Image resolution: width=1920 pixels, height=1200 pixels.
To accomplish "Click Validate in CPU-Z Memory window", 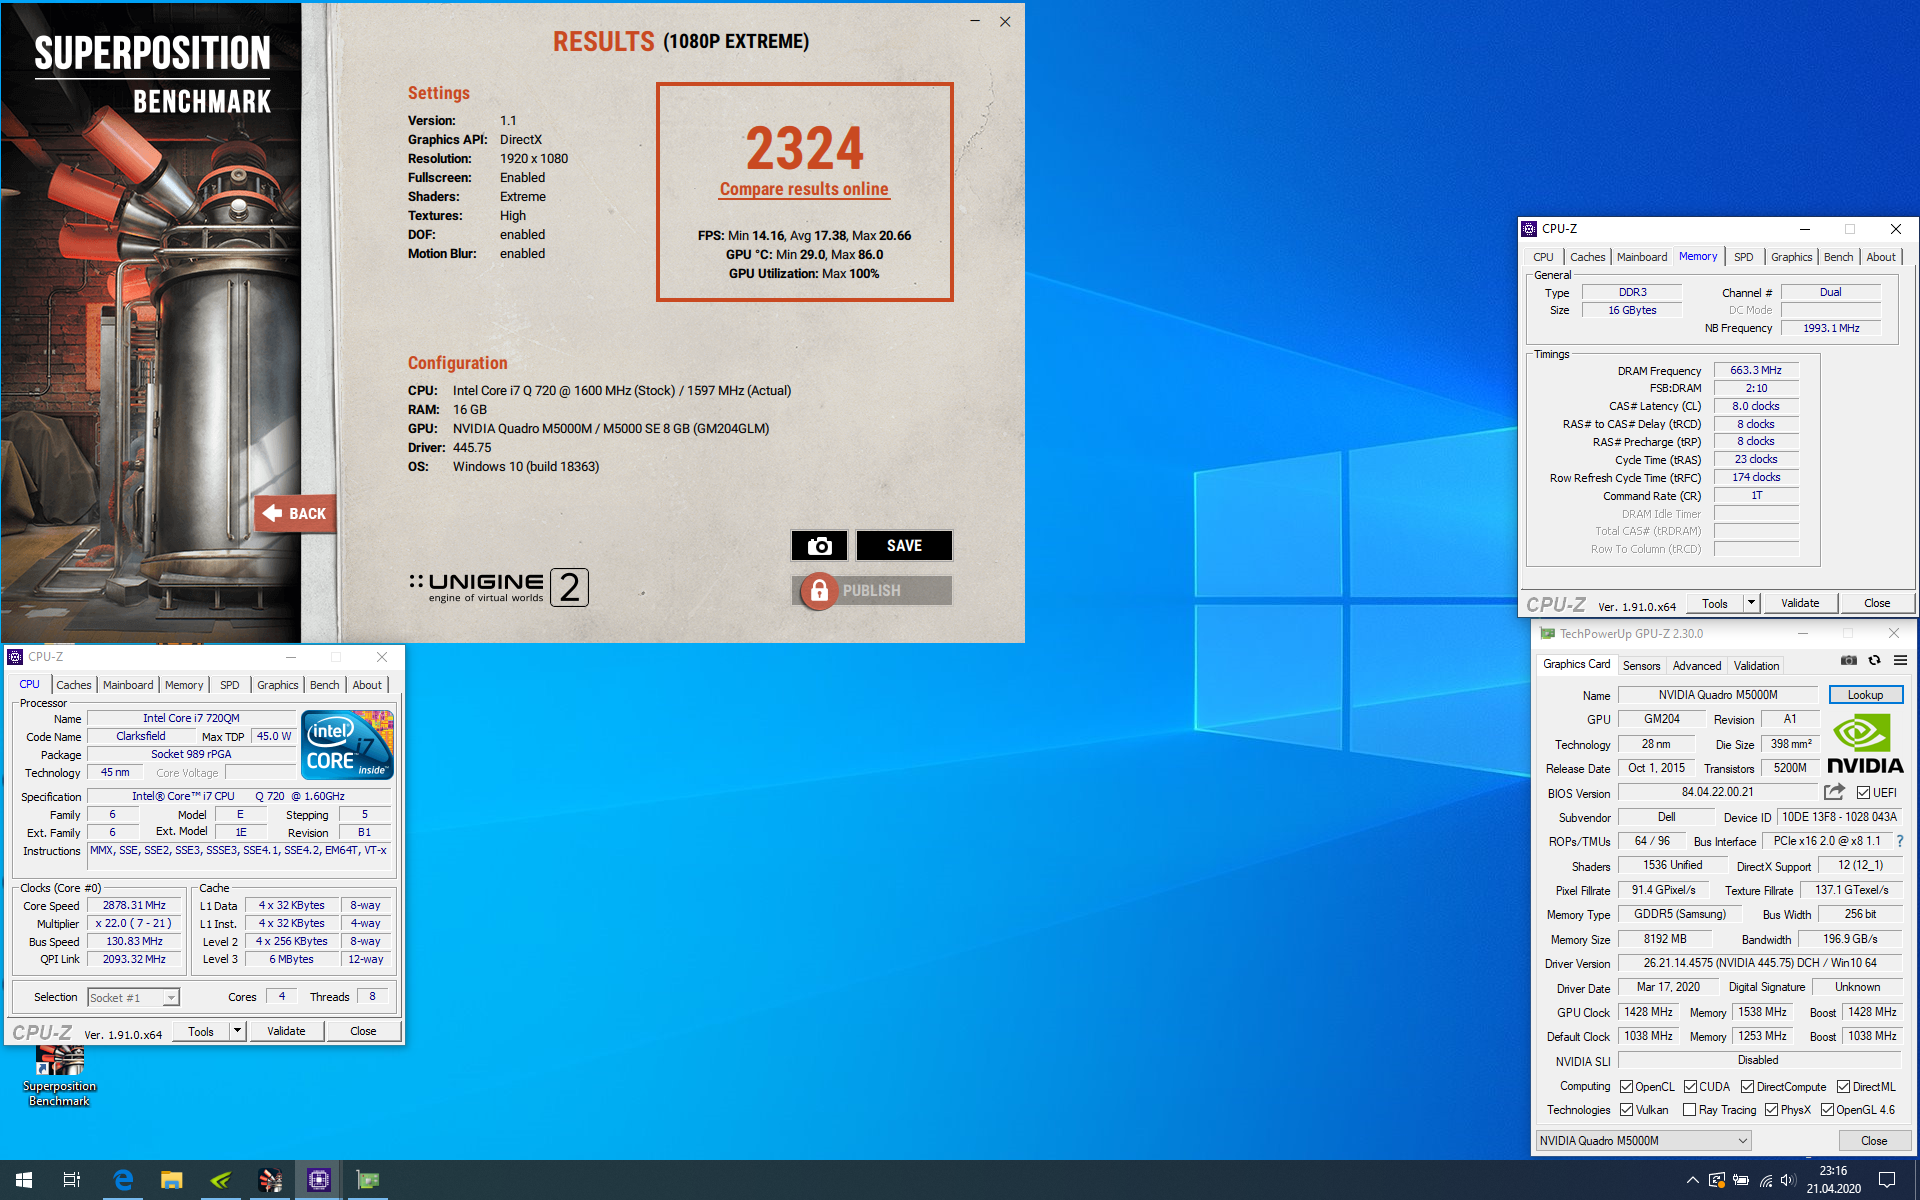I will (1800, 603).
